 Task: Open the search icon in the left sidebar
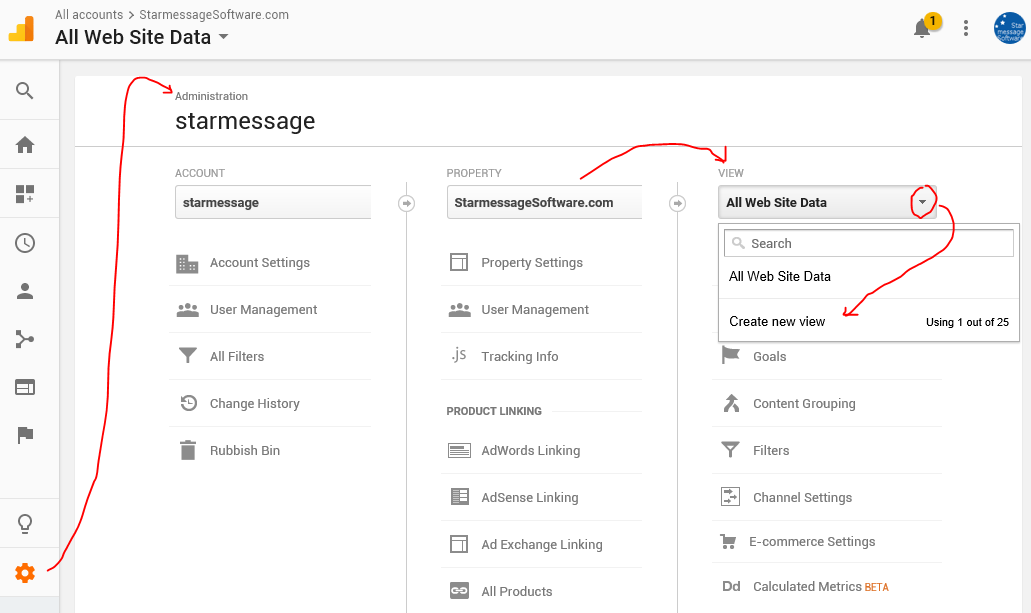(24, 91)
